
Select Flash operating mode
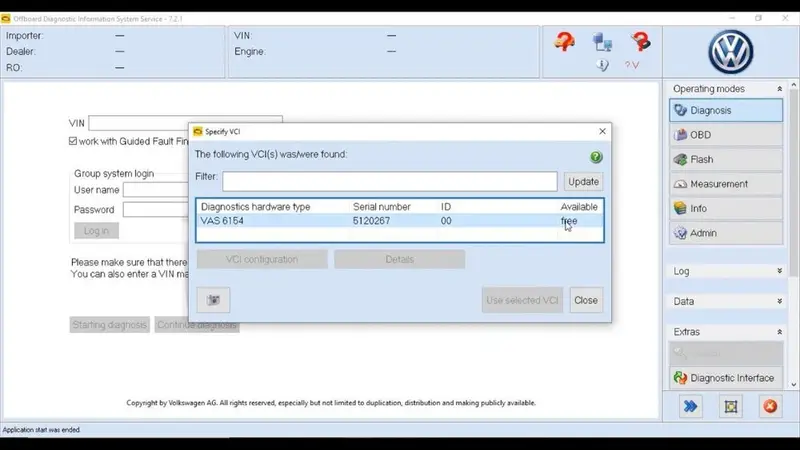(726, 159)
